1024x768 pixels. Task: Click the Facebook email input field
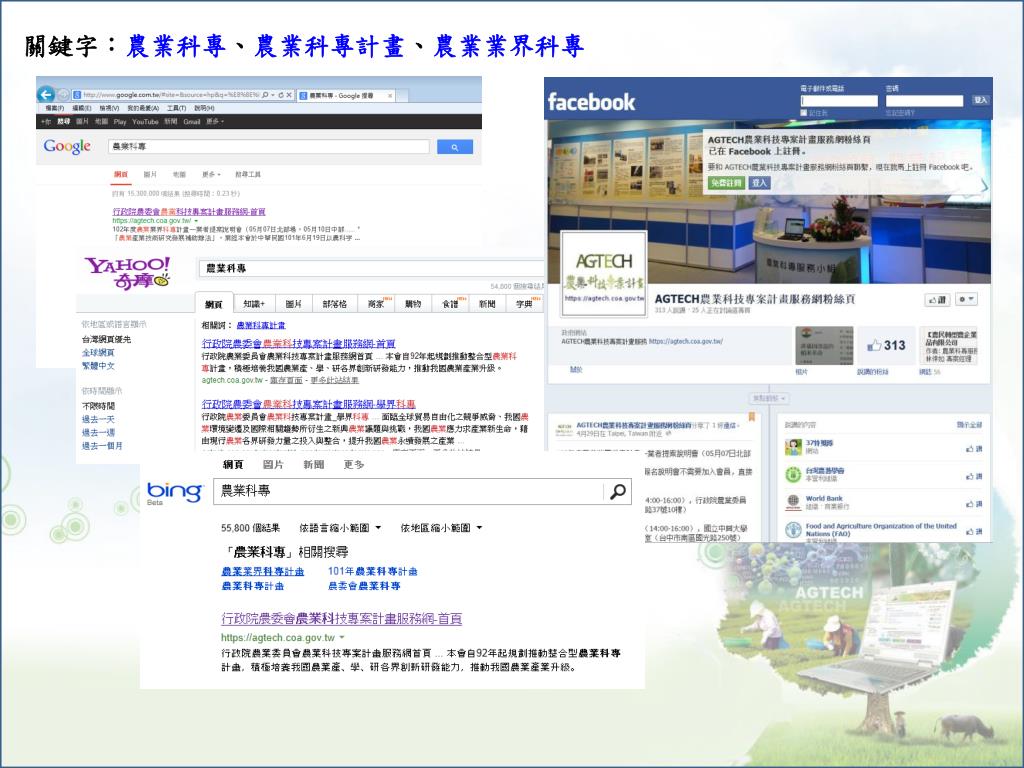click(x=839, y=101)
